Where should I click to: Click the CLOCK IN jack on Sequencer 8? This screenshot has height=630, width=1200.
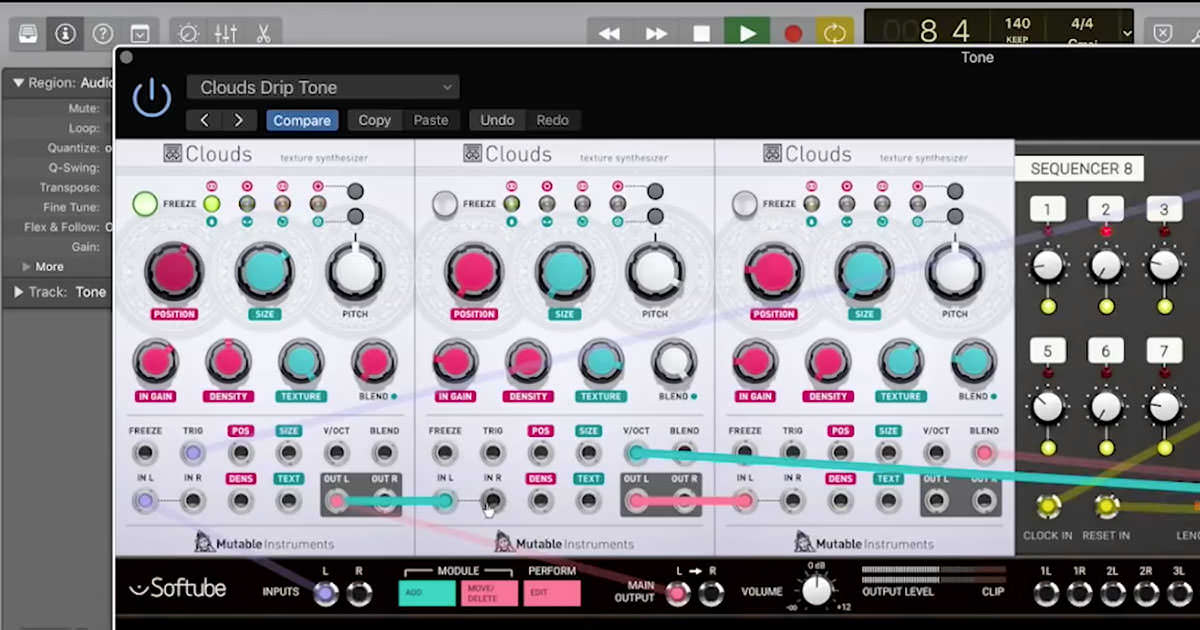[x=1048, y=507]
